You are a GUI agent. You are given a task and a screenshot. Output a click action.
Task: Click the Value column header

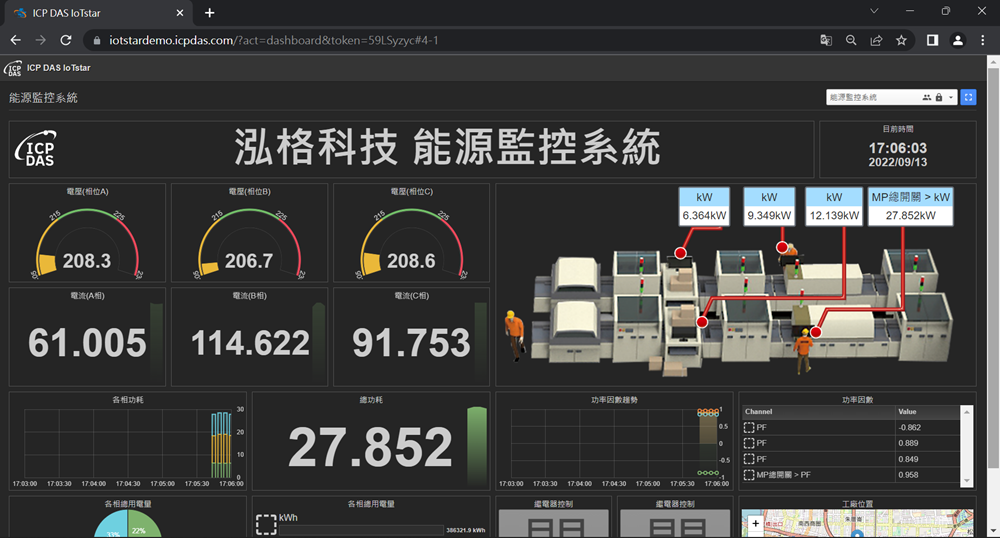tap(927, 412)
